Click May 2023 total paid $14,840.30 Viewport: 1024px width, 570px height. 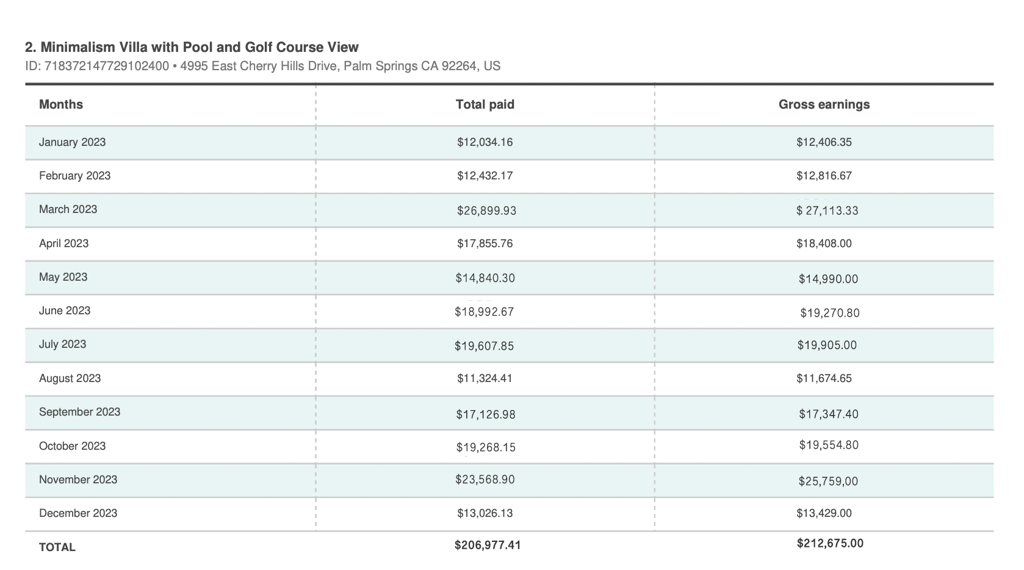pos(485,279)
